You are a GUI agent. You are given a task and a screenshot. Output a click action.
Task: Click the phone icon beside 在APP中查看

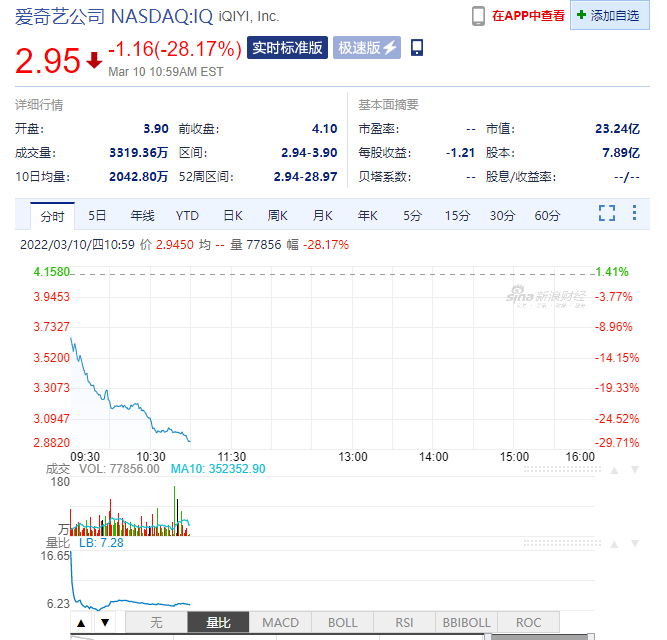click(478, 16)
